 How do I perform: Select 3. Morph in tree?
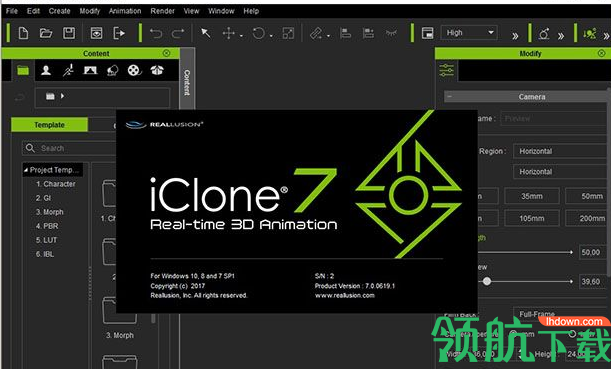click(49, 212)
